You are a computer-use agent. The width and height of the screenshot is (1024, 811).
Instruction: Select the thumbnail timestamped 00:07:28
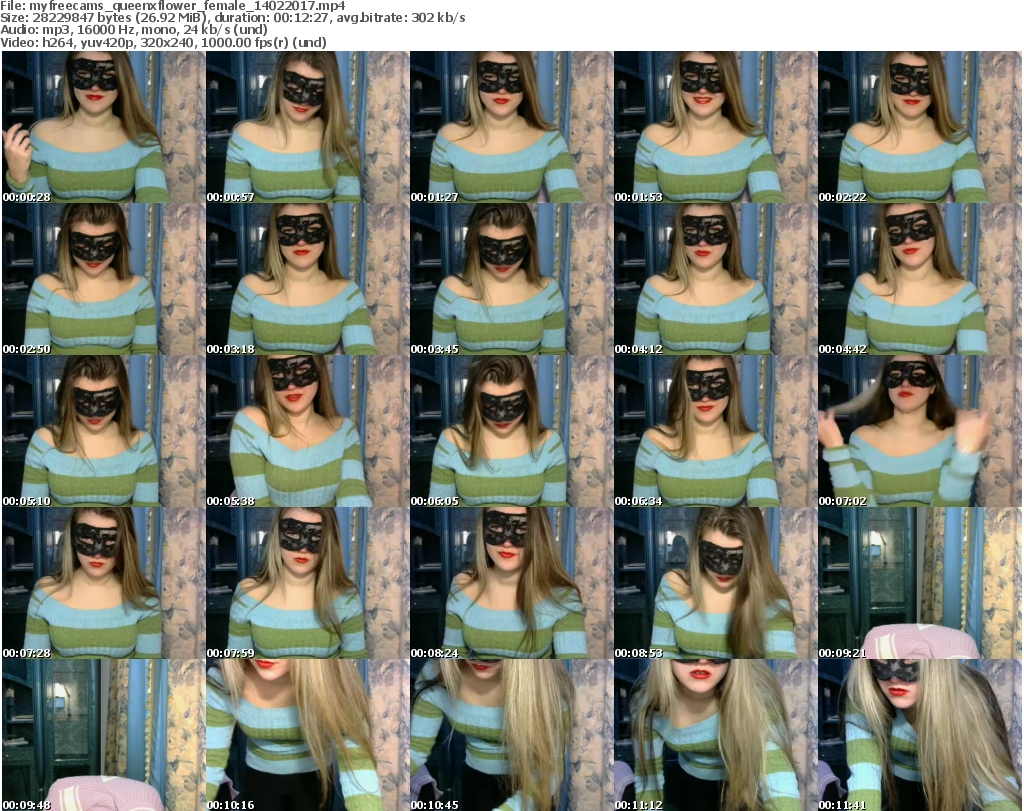click(104, 583)
